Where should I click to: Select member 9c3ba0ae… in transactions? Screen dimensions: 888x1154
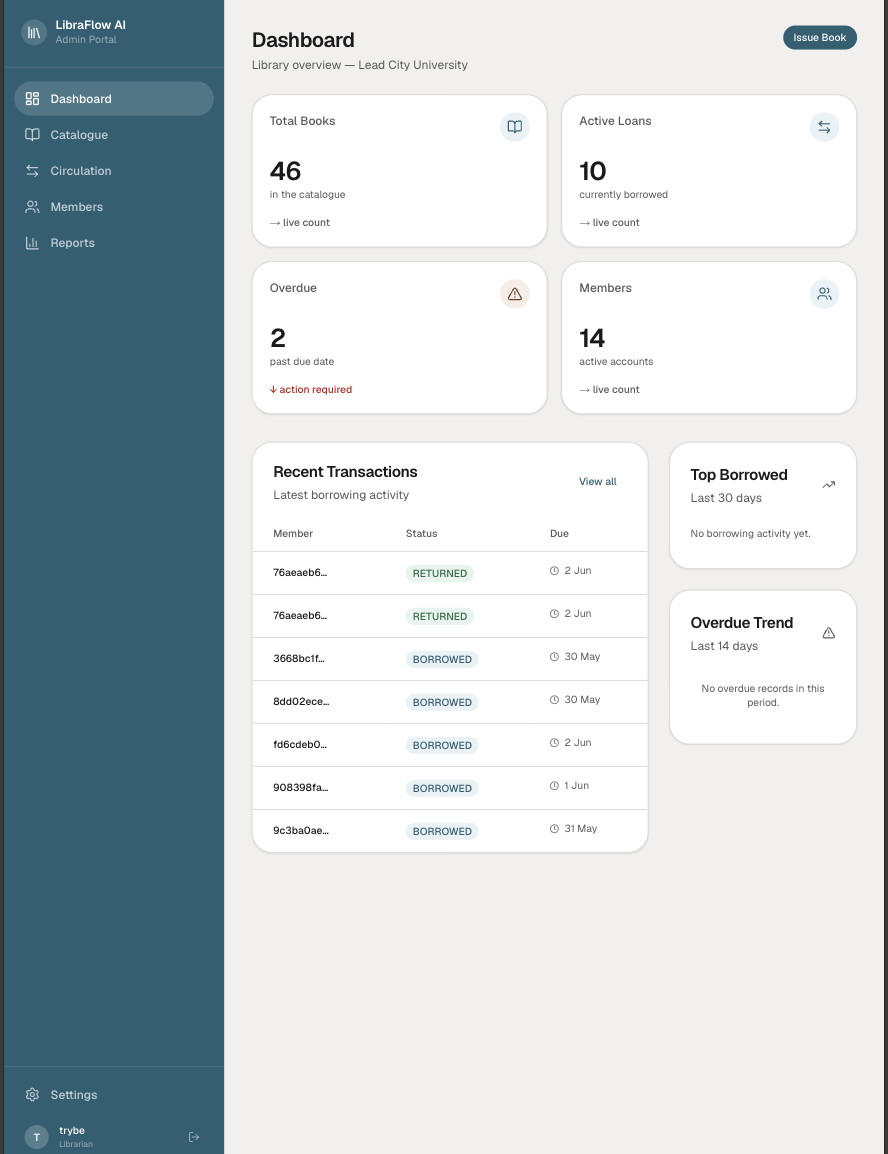[301, 831]
